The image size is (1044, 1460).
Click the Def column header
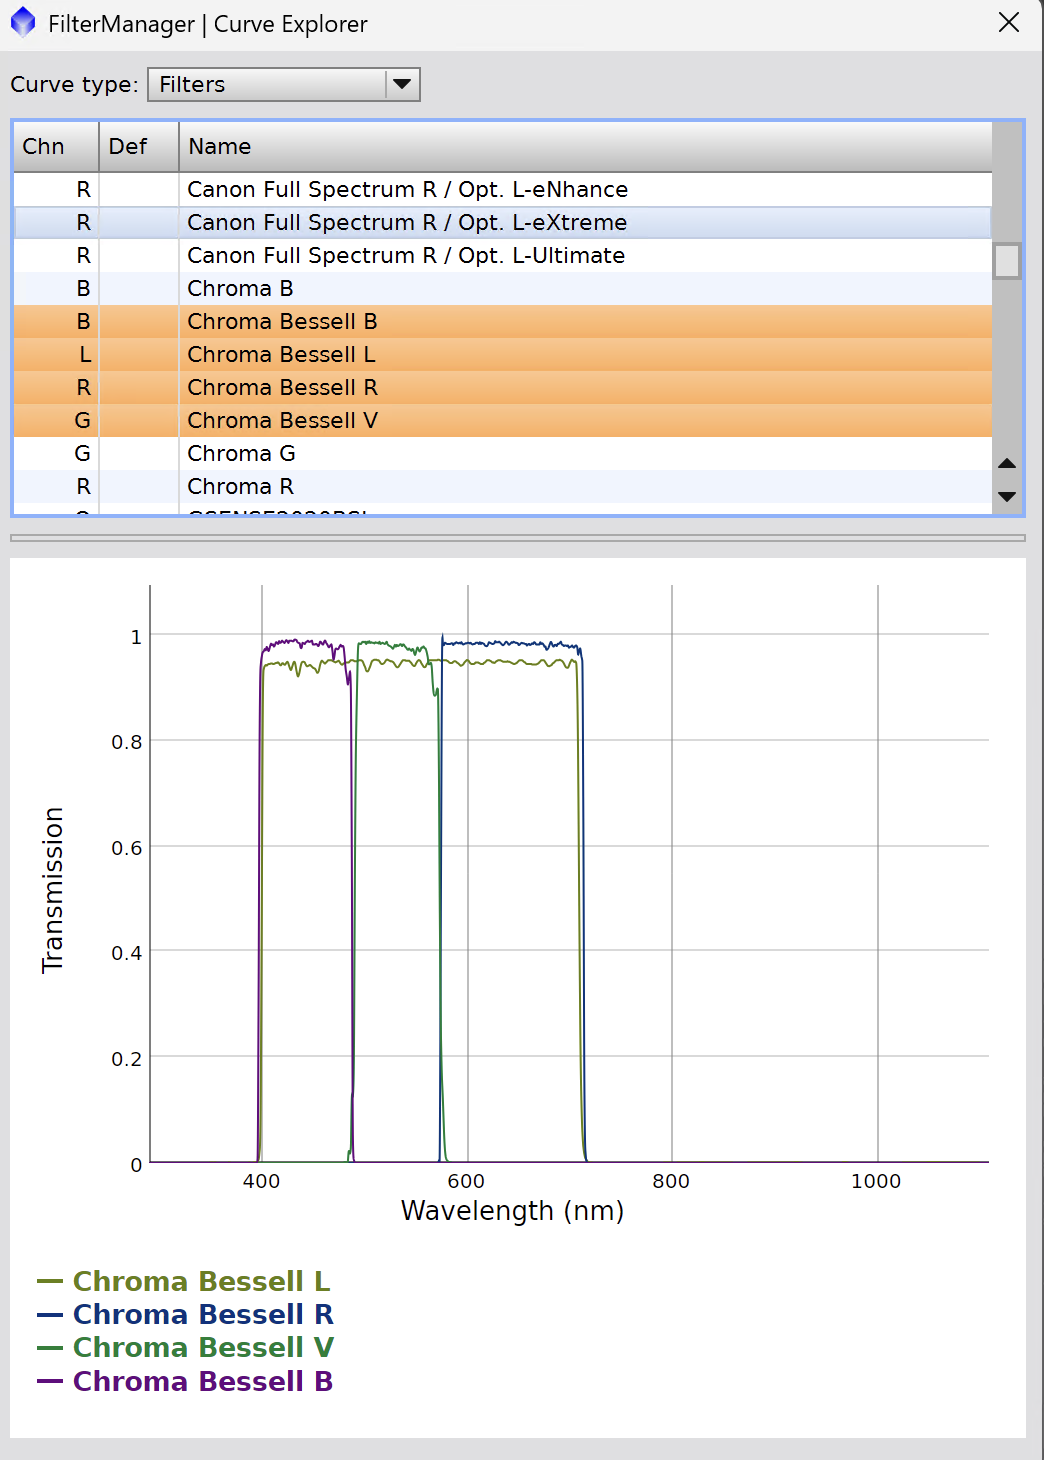pyautogui.click(x=139, y=146)
